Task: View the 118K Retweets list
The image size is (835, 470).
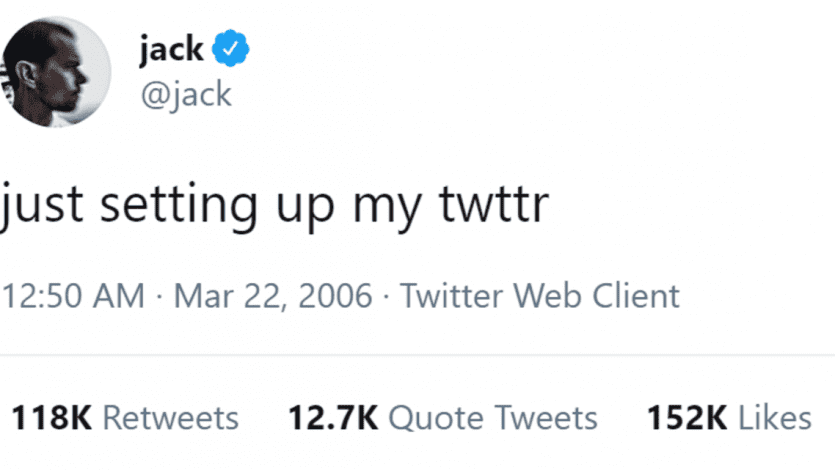Action: point(124,417)
